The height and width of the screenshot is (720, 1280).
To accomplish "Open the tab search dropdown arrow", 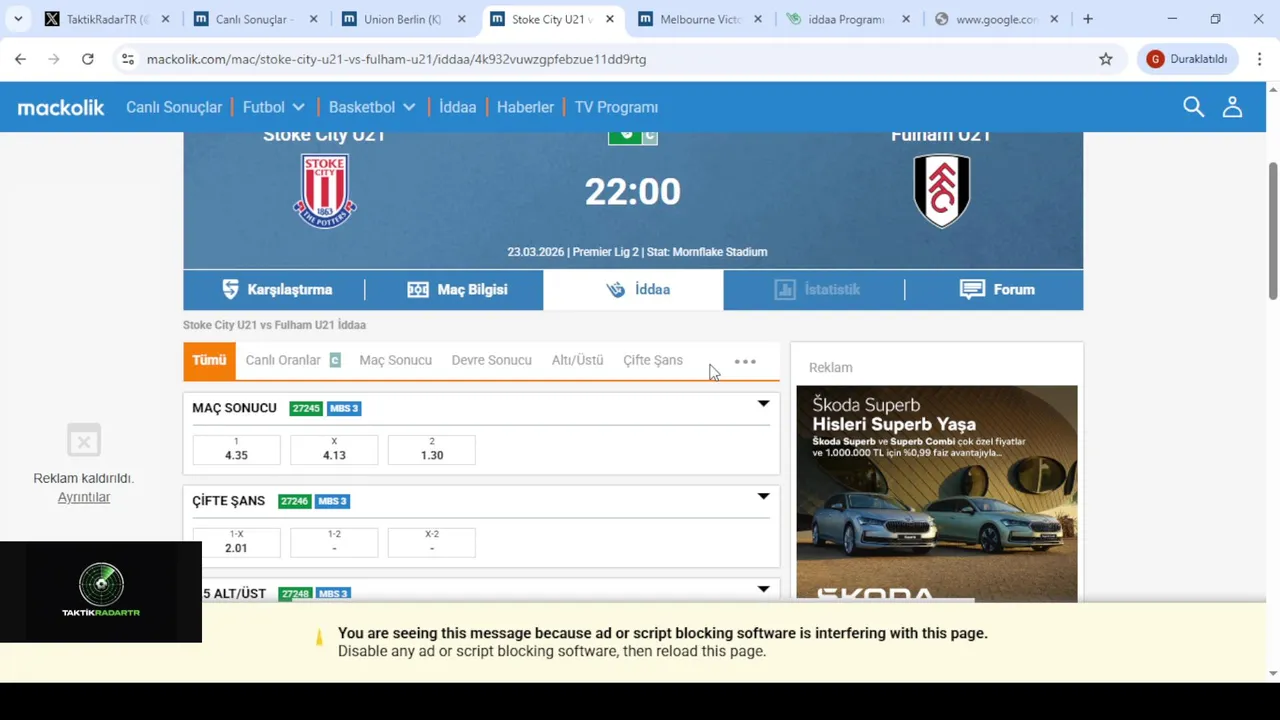I will click(x=18, y=19).
